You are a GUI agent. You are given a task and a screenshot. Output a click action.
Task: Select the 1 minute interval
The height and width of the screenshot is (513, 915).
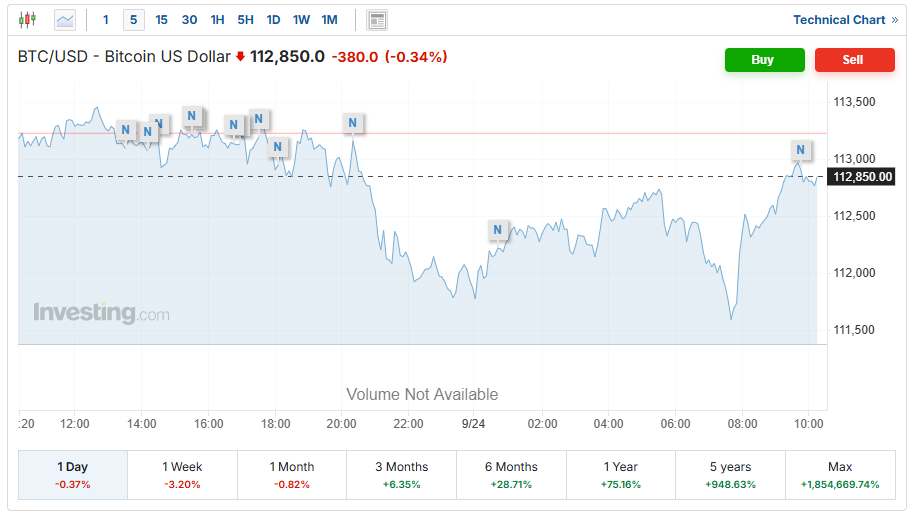106,19
